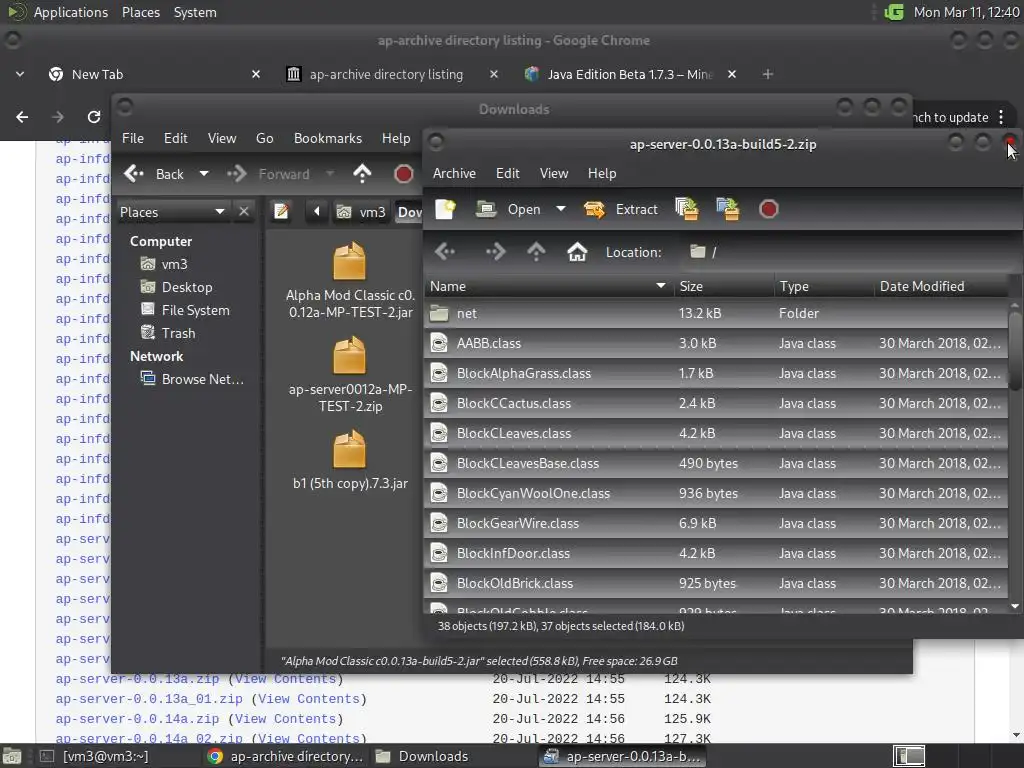Select ap-server0012a-MP-TEST-2.zip file icon

(349, 355)
